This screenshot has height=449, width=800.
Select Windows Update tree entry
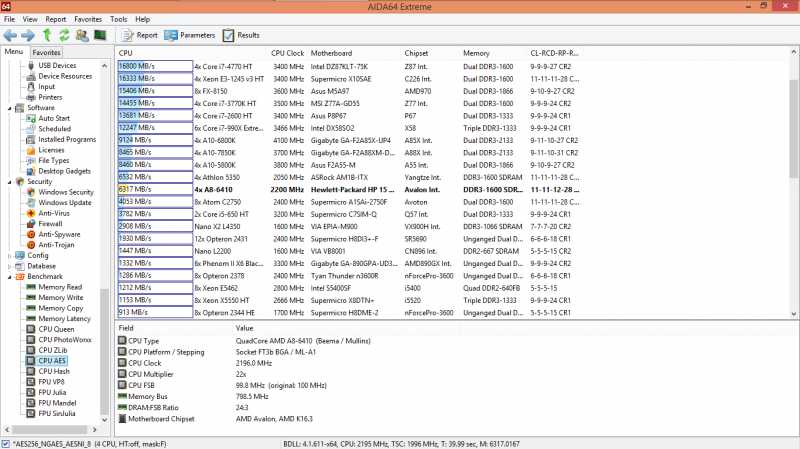pos(65,203)
